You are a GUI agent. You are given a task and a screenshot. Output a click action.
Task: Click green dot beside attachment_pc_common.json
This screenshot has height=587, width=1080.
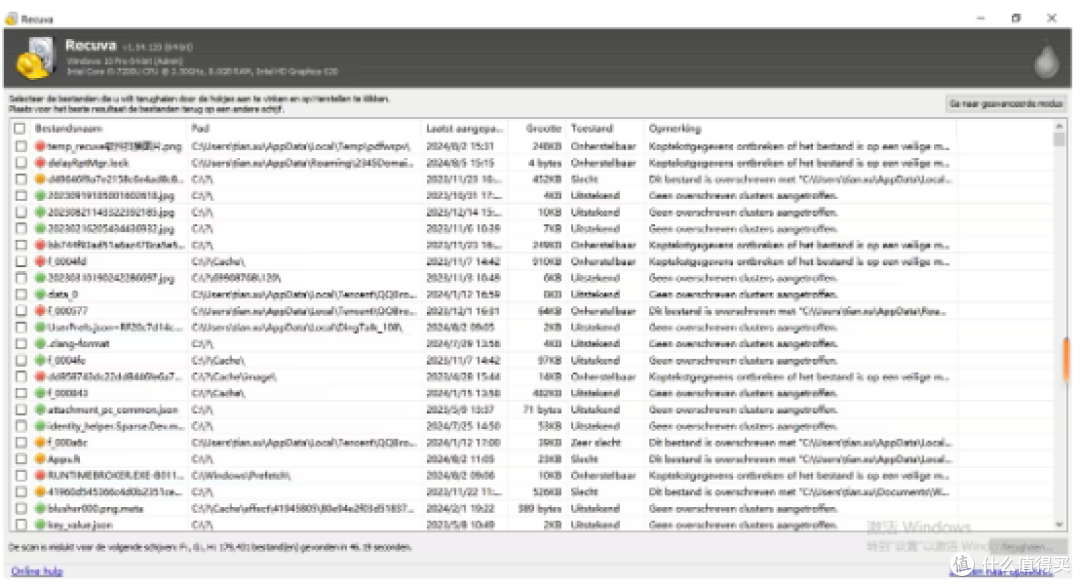(x=41, y=410)
